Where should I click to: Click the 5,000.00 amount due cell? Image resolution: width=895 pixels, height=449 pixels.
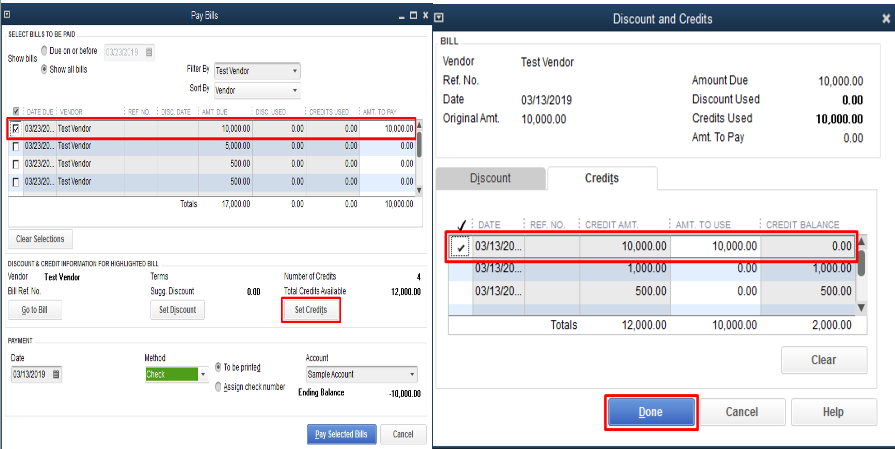coord(225,146)
